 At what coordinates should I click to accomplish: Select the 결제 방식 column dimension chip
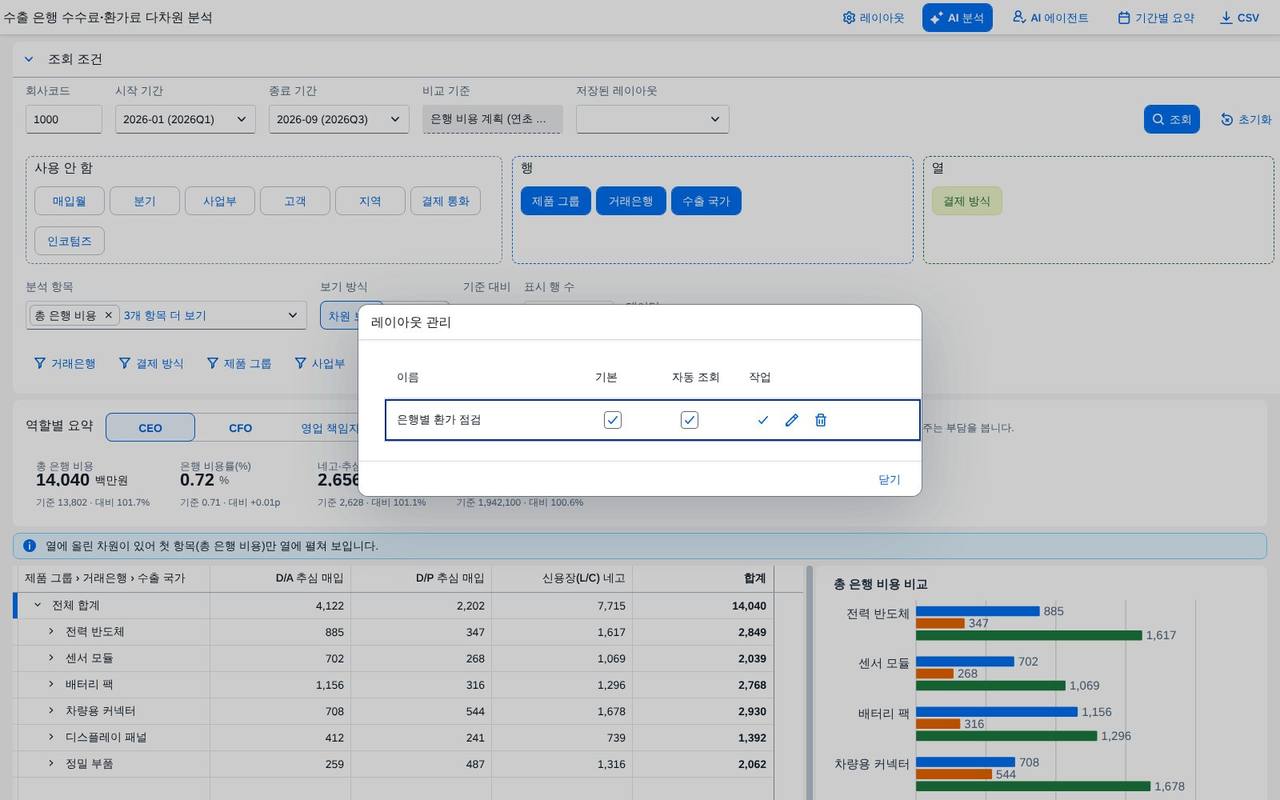966,201
